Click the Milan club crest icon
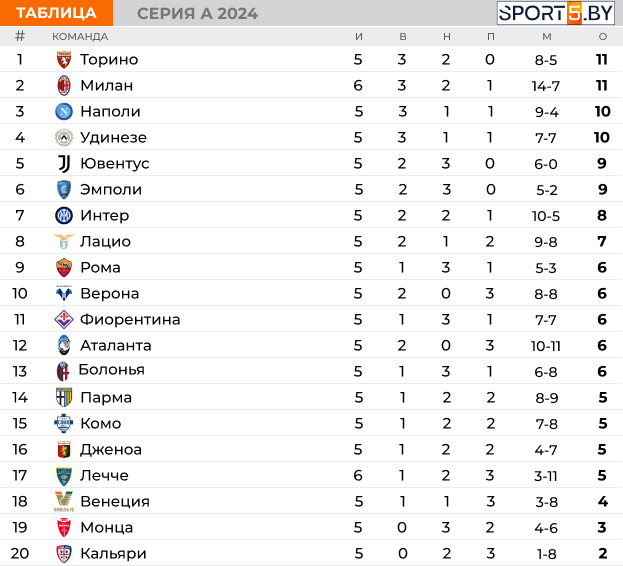Viewport: 623px width, 566px height. (64, 86)
